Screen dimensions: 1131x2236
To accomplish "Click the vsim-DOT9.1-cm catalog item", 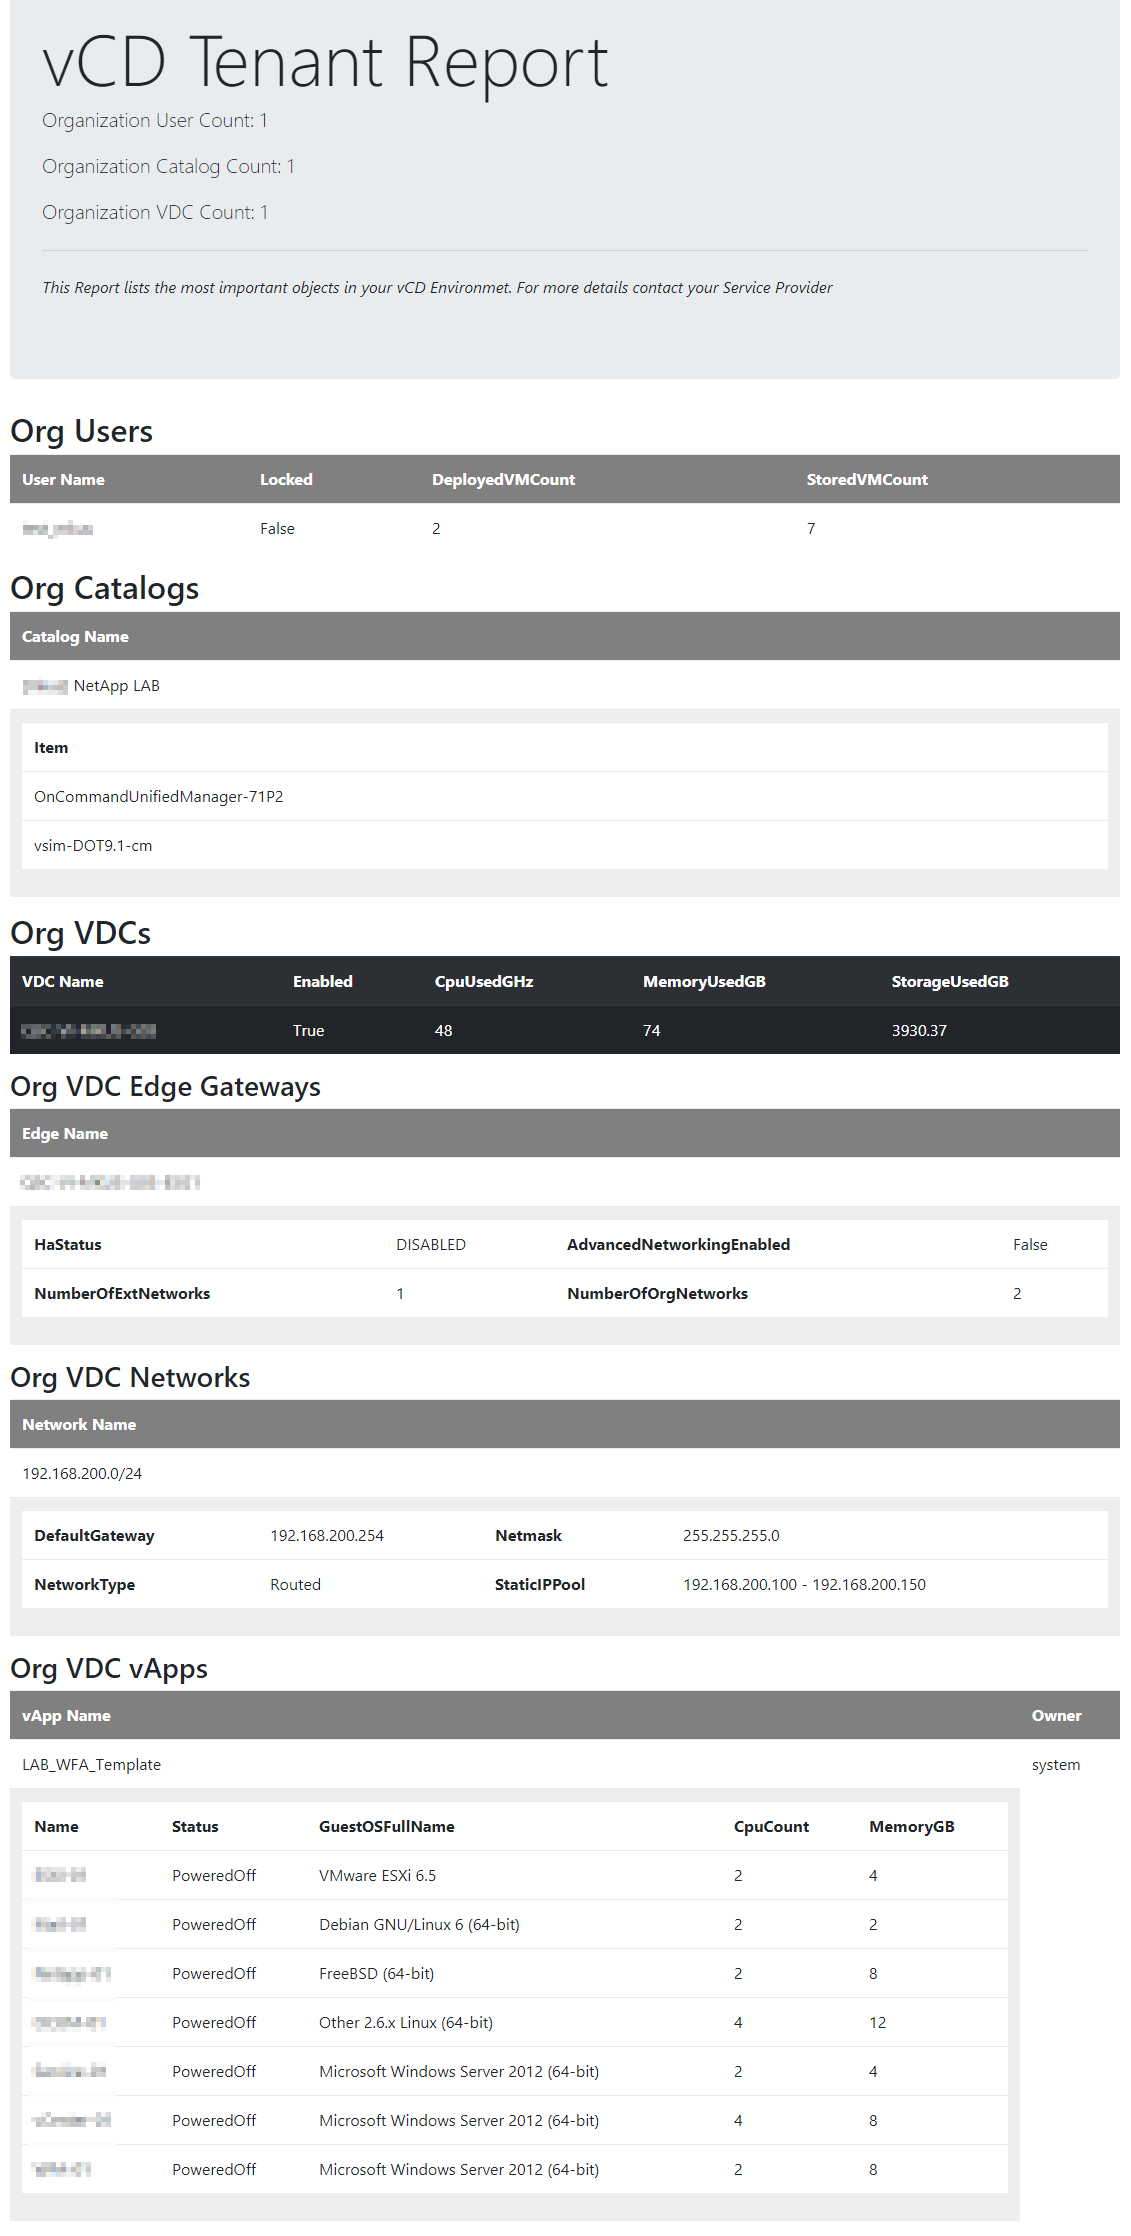I will pyautogui.click(x=93, y=846).
